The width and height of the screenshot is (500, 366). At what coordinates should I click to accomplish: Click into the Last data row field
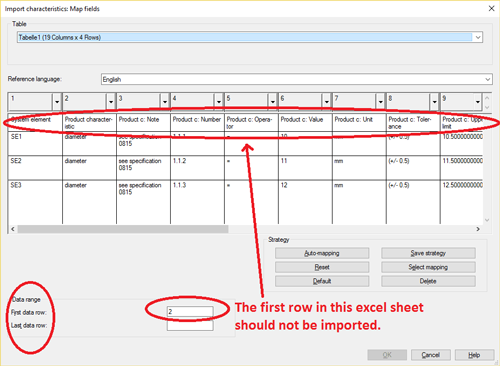[x=190, y=325]
